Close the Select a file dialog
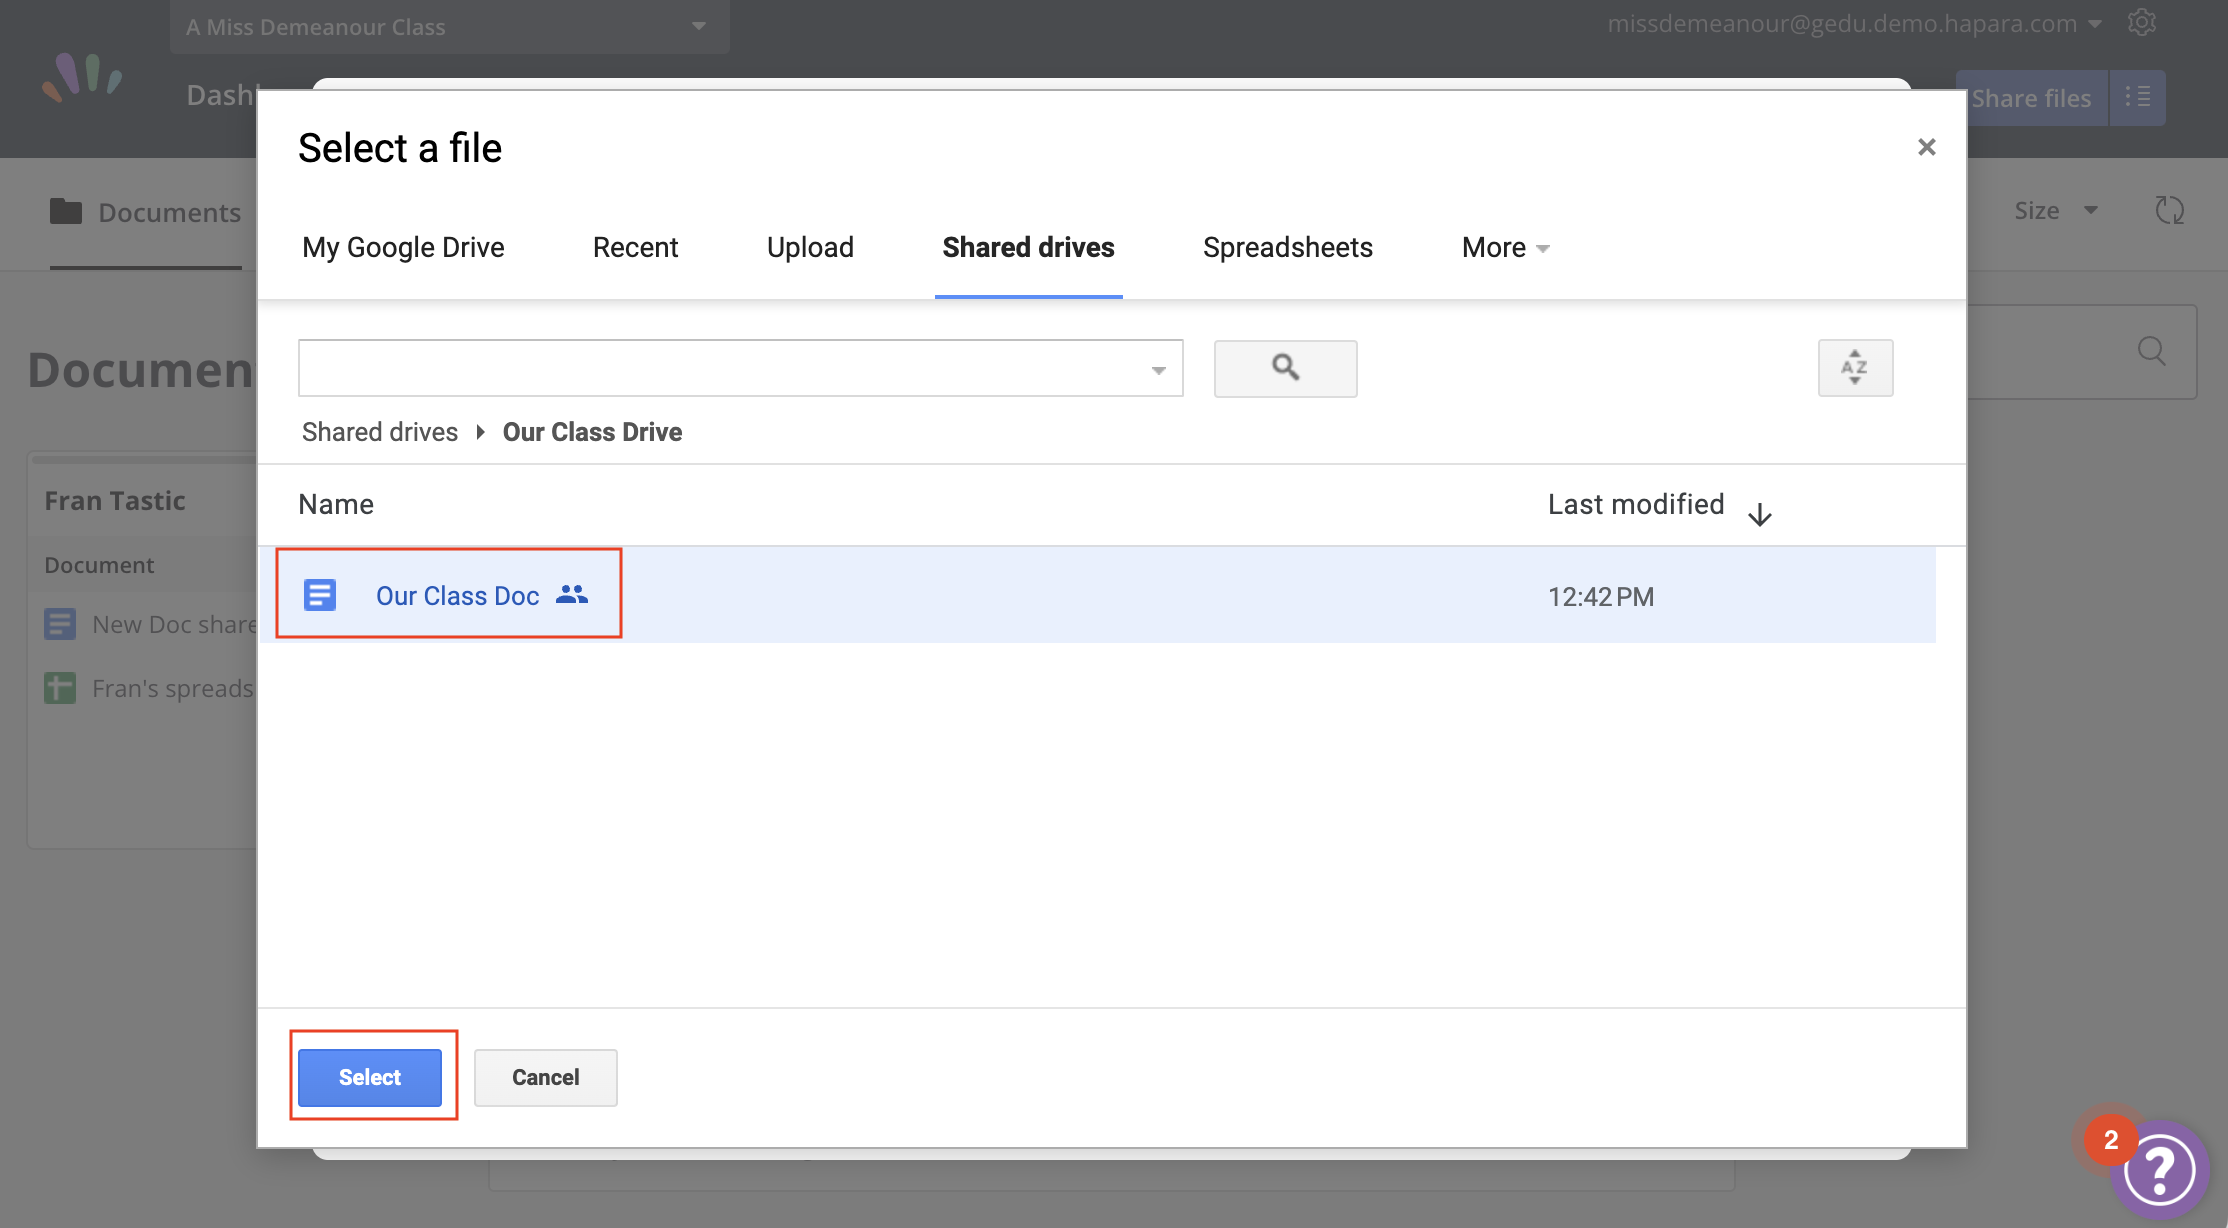2228x1228 pixels. coord(1926,147)
